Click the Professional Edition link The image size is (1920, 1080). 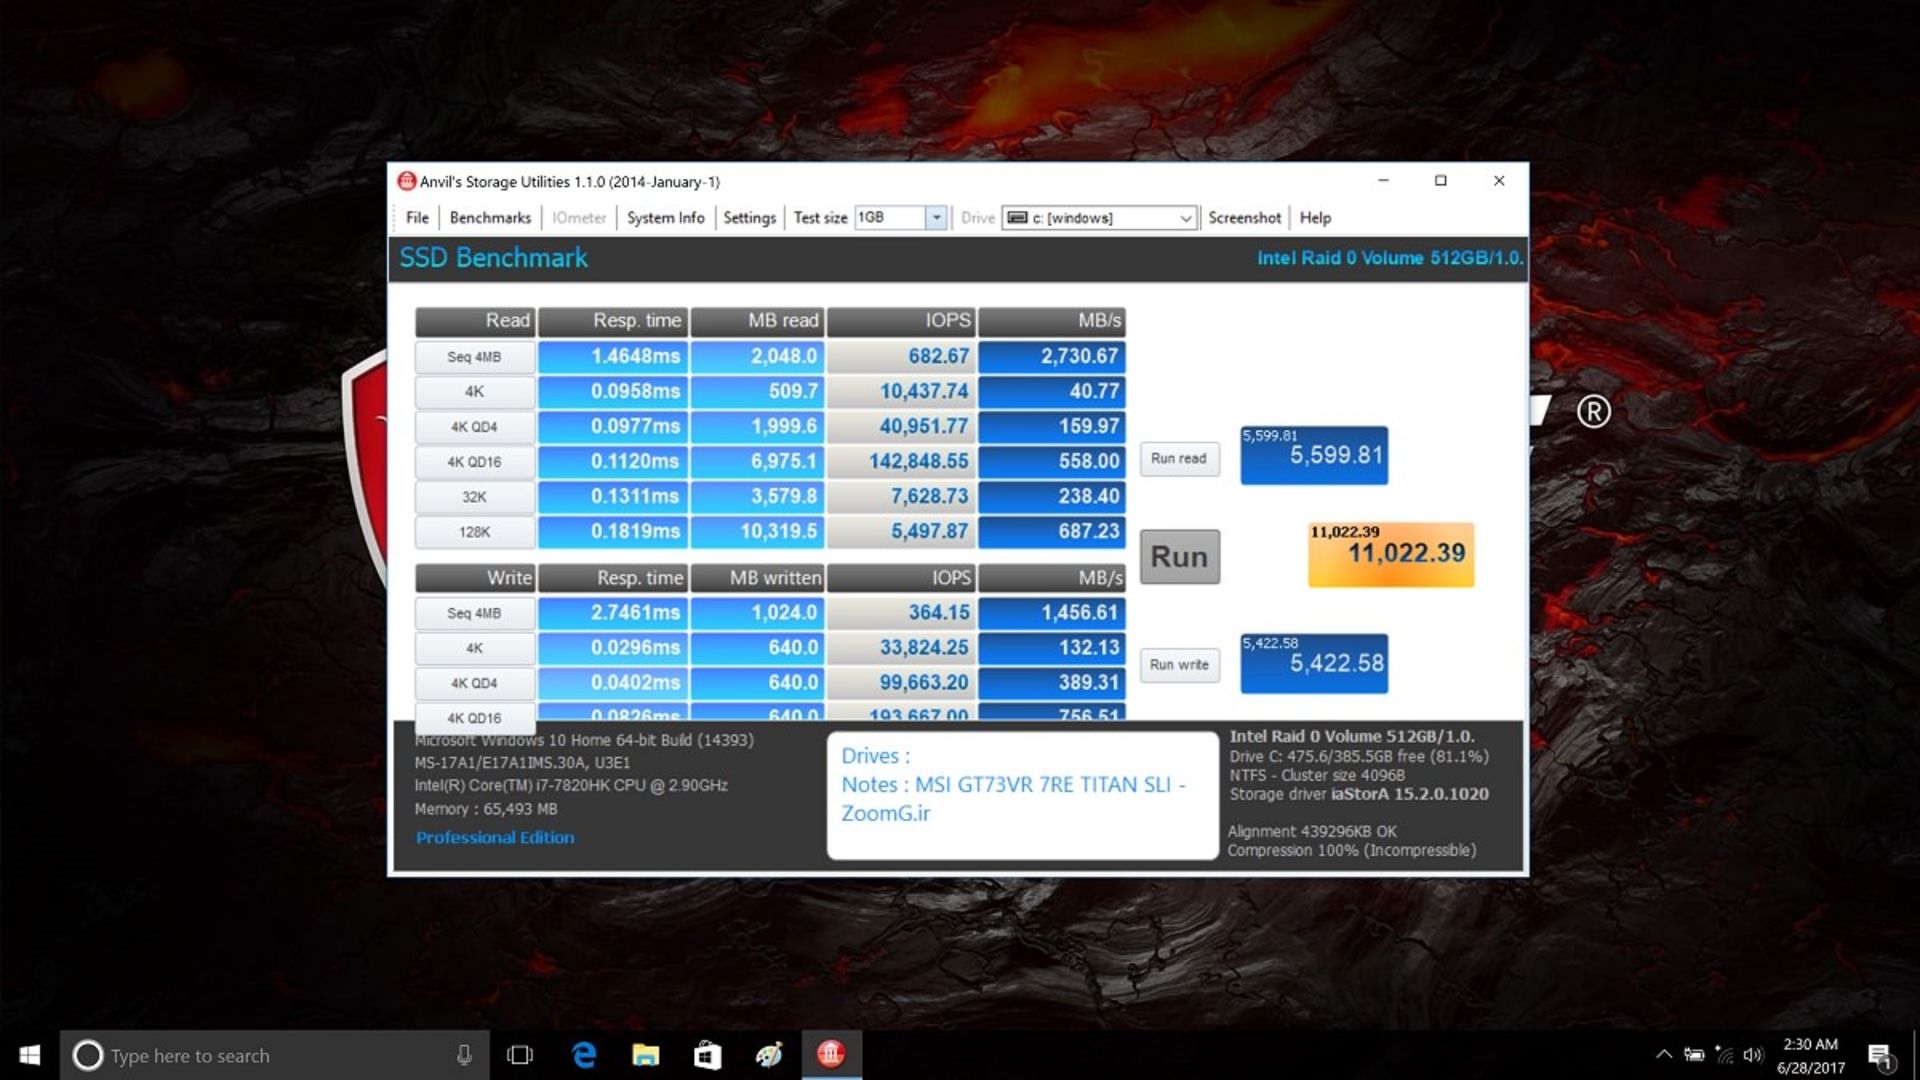point(495,837)
